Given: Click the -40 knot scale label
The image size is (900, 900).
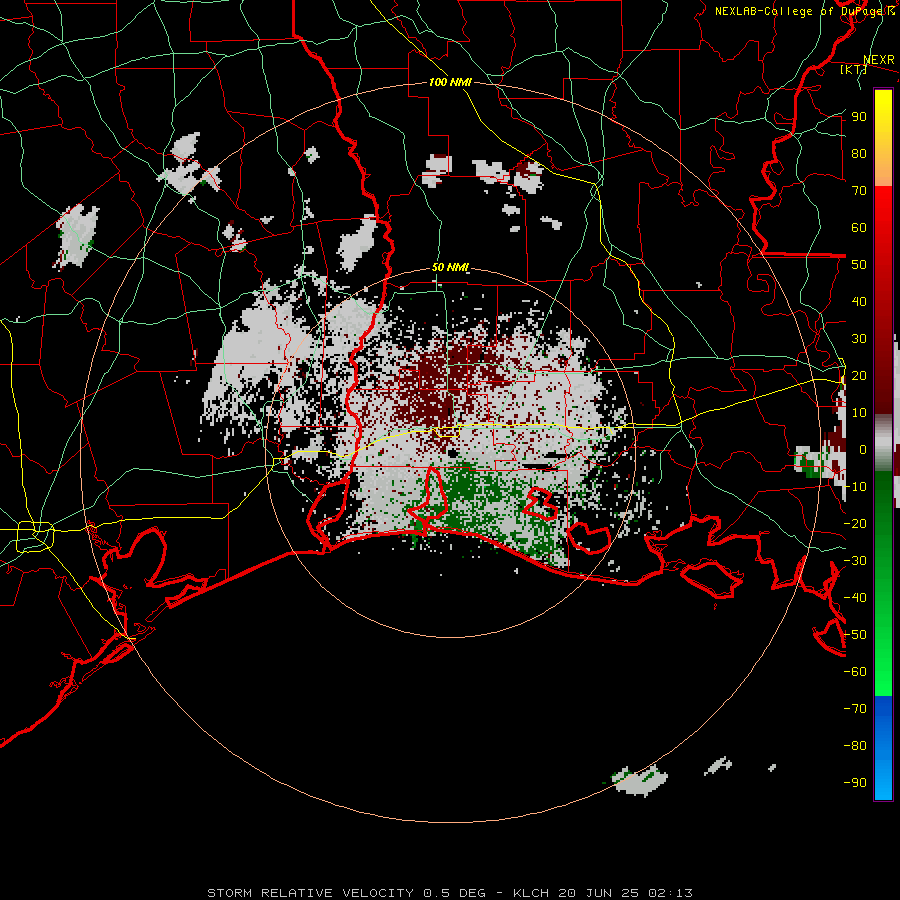Looking at the screenshot, I should point(855,598).
